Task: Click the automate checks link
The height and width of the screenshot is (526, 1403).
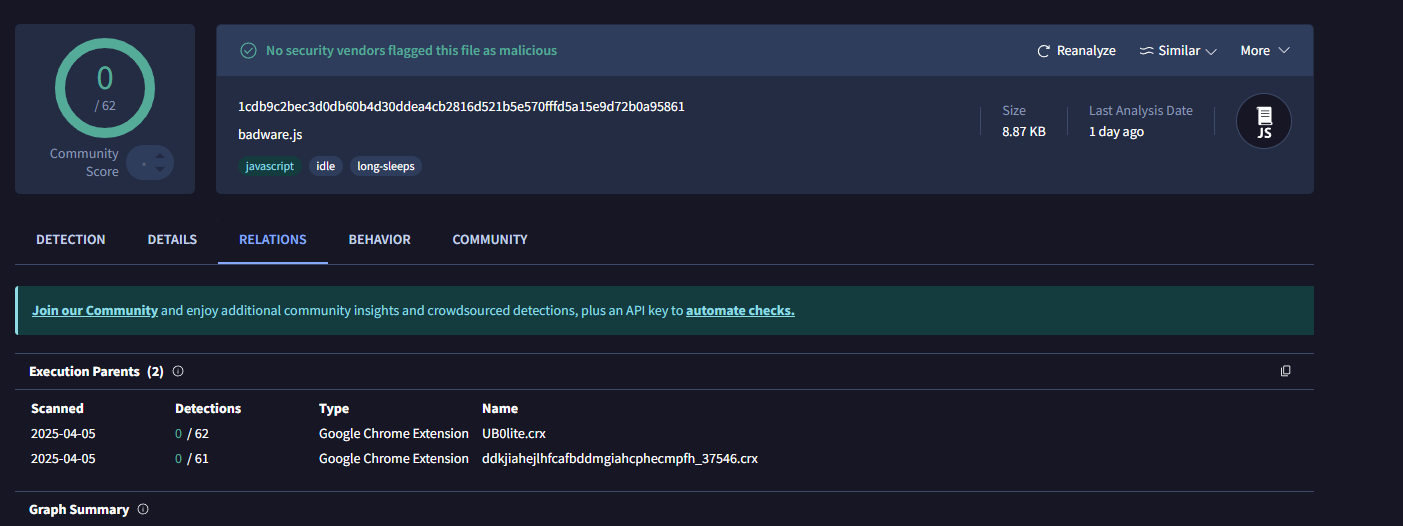Action: 740,311
